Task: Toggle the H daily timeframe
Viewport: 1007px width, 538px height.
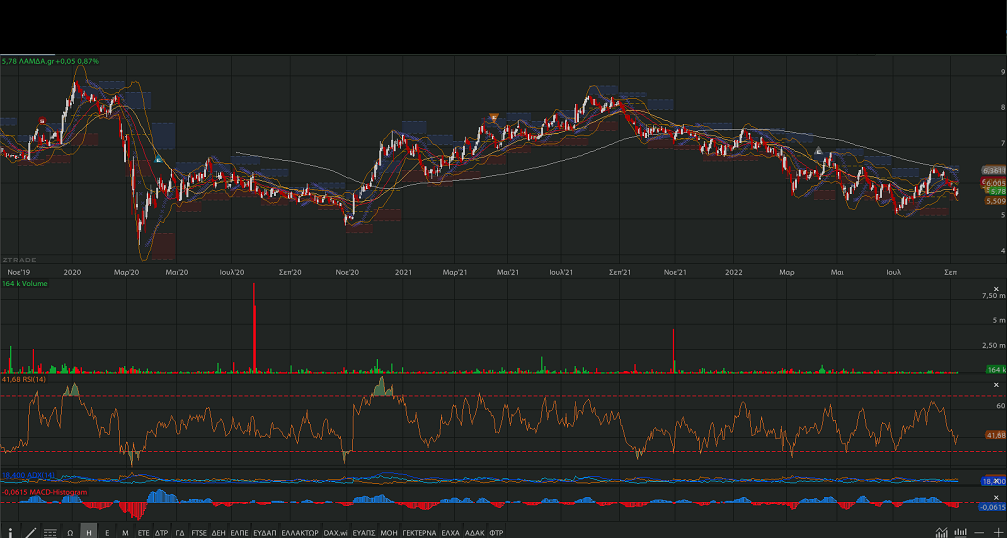Action: tap(89, 532)
